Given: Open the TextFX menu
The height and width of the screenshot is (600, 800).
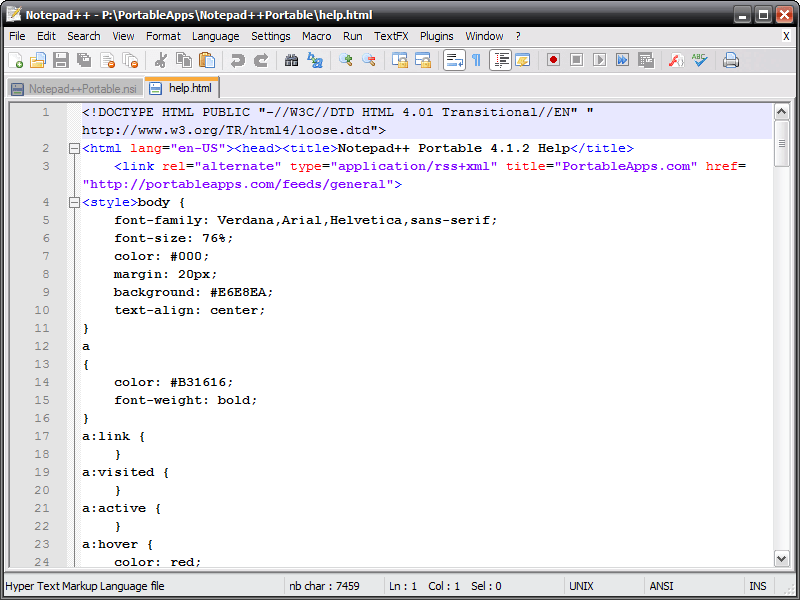Looking at the screenshot, I should (x=391, y=36).
